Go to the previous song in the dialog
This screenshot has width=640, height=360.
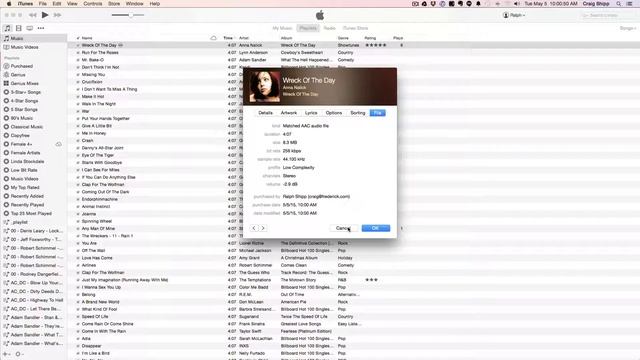[x=254, y=228]
